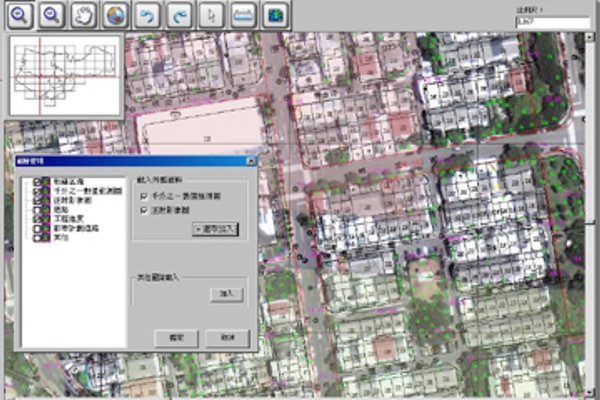600x400 pixels.
Task: Uncheck the 工程地質 layer checkbox
Action: [x=37, y=219]
